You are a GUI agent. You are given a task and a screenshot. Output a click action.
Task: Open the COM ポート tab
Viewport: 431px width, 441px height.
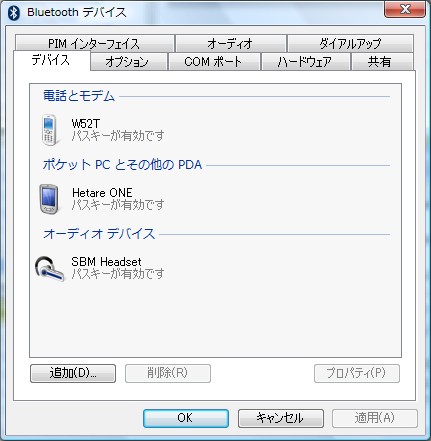[214, 62]
